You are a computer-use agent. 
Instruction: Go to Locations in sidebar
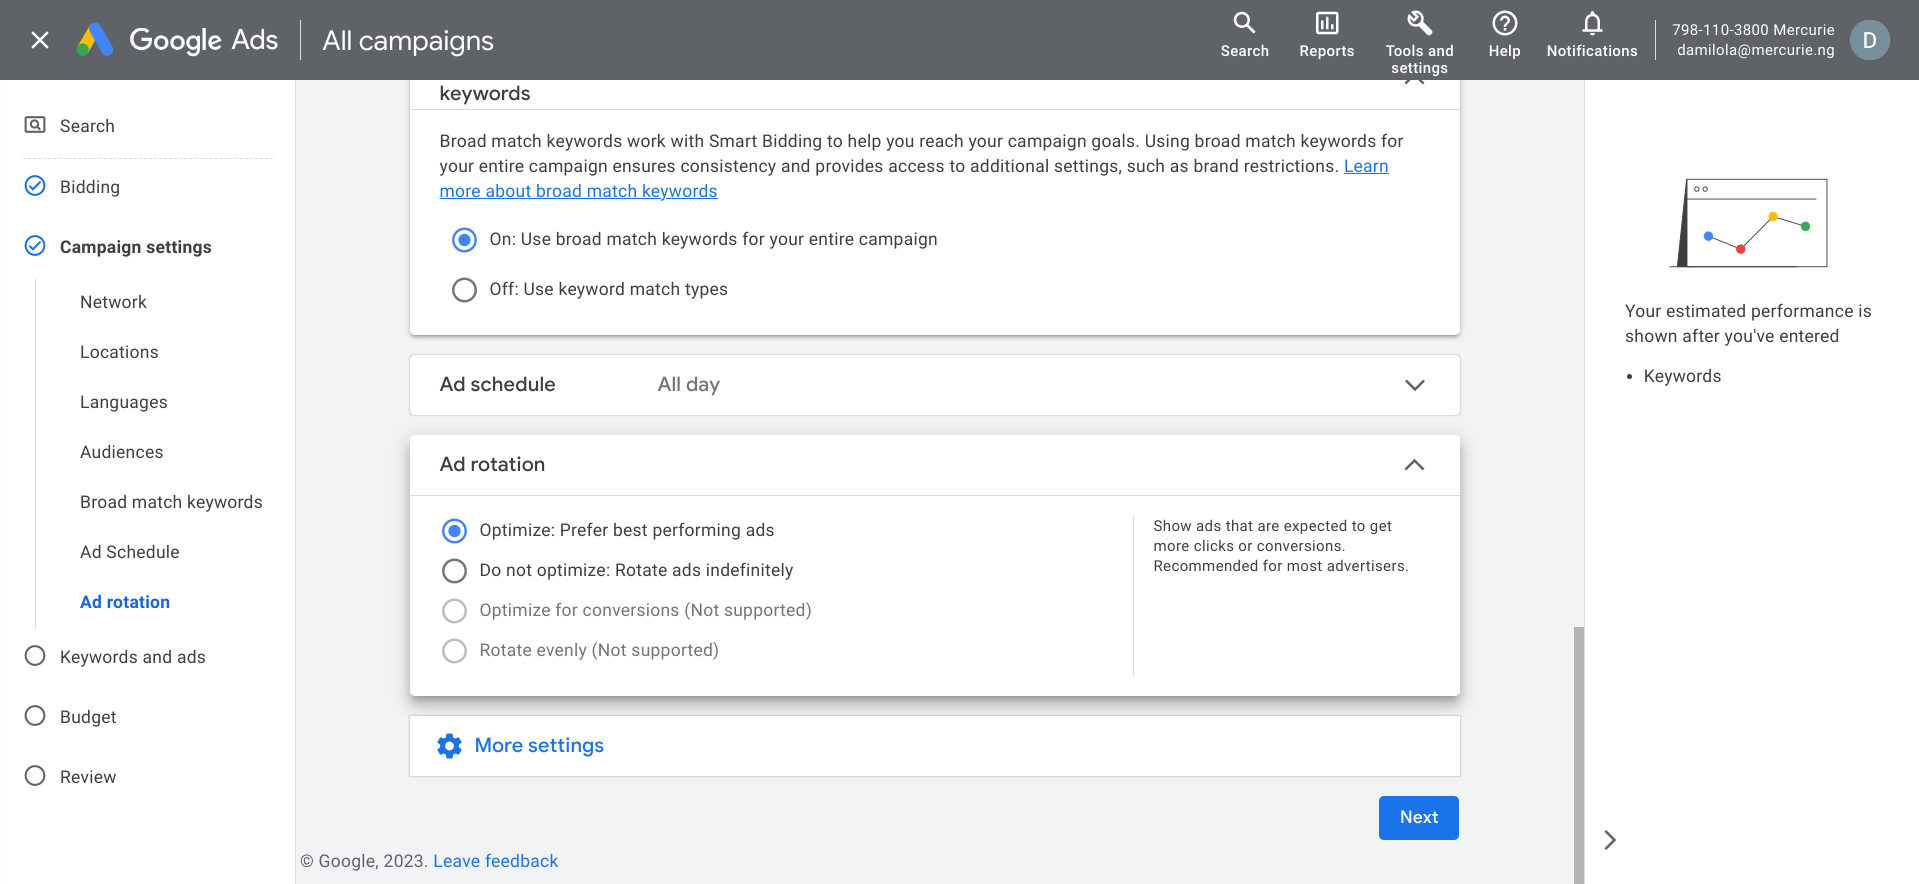pos(119,352)
